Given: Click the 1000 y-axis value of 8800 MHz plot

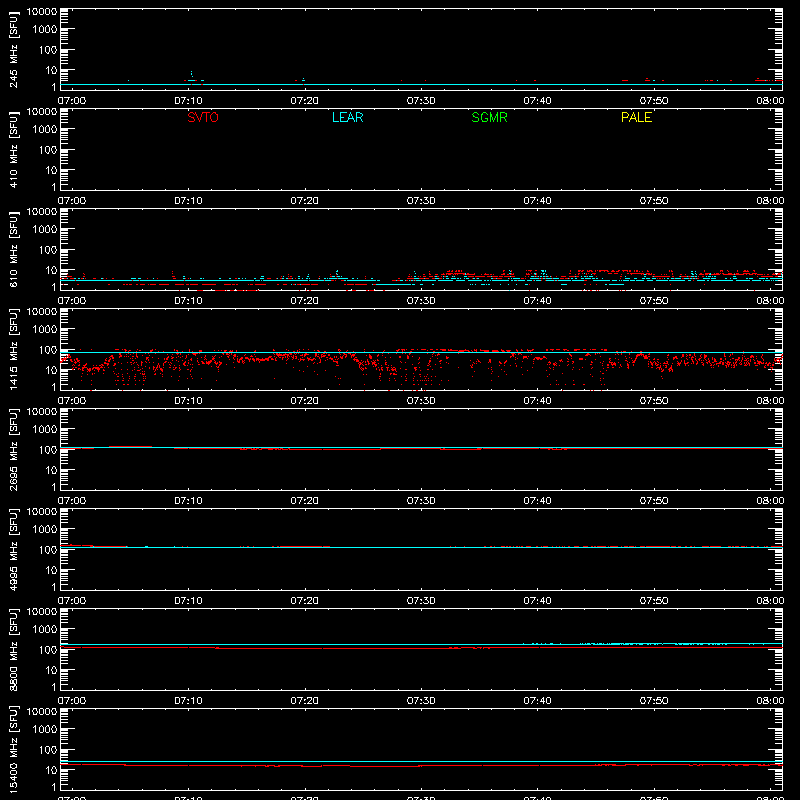Looking at the screenshot, I should tap(45, 630).
